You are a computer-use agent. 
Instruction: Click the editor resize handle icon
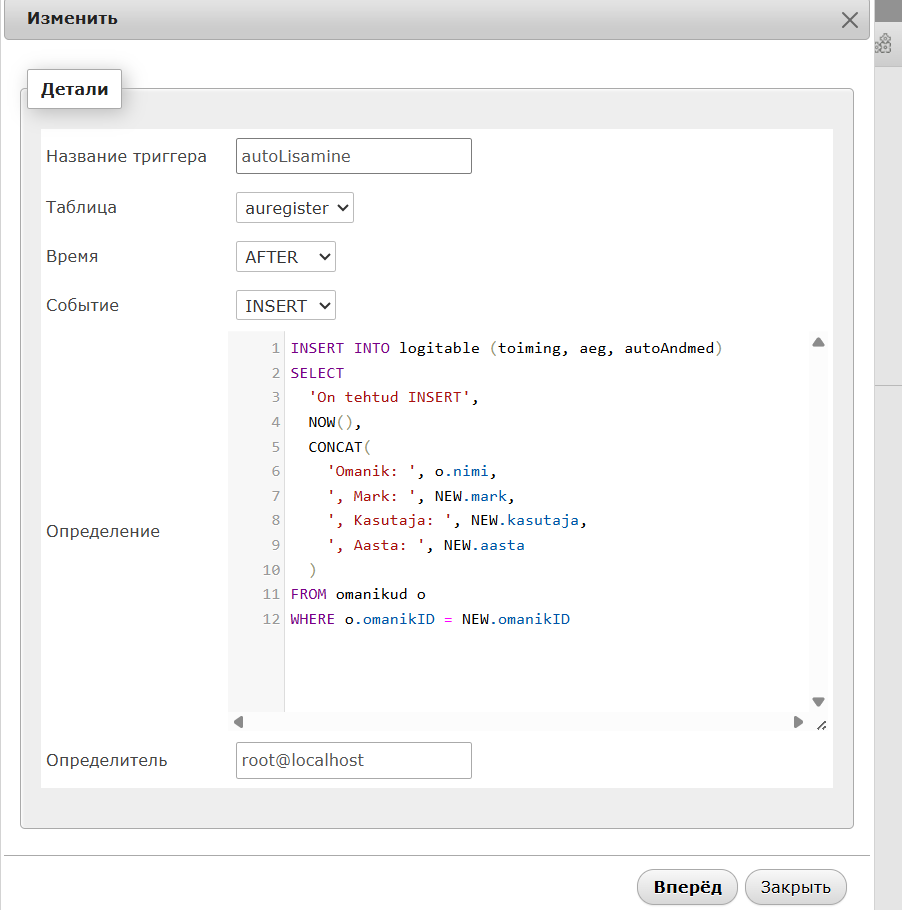tap(821, 725)
